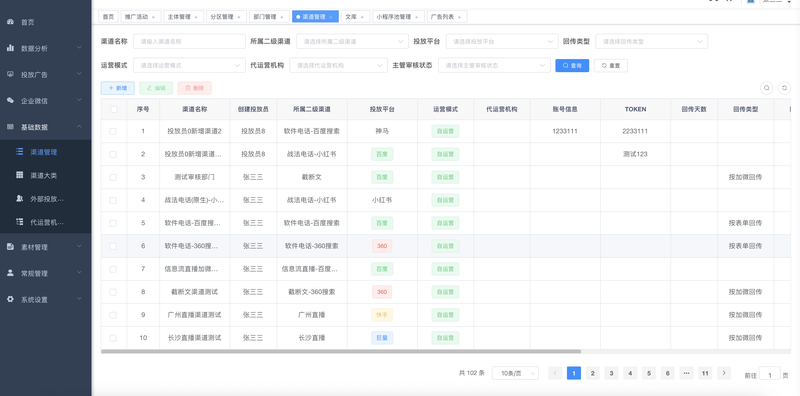Check the row 9 checkbox for 广州直播渠道测试
Viewport: 800px width, 396px height.
tap(113, 315)
